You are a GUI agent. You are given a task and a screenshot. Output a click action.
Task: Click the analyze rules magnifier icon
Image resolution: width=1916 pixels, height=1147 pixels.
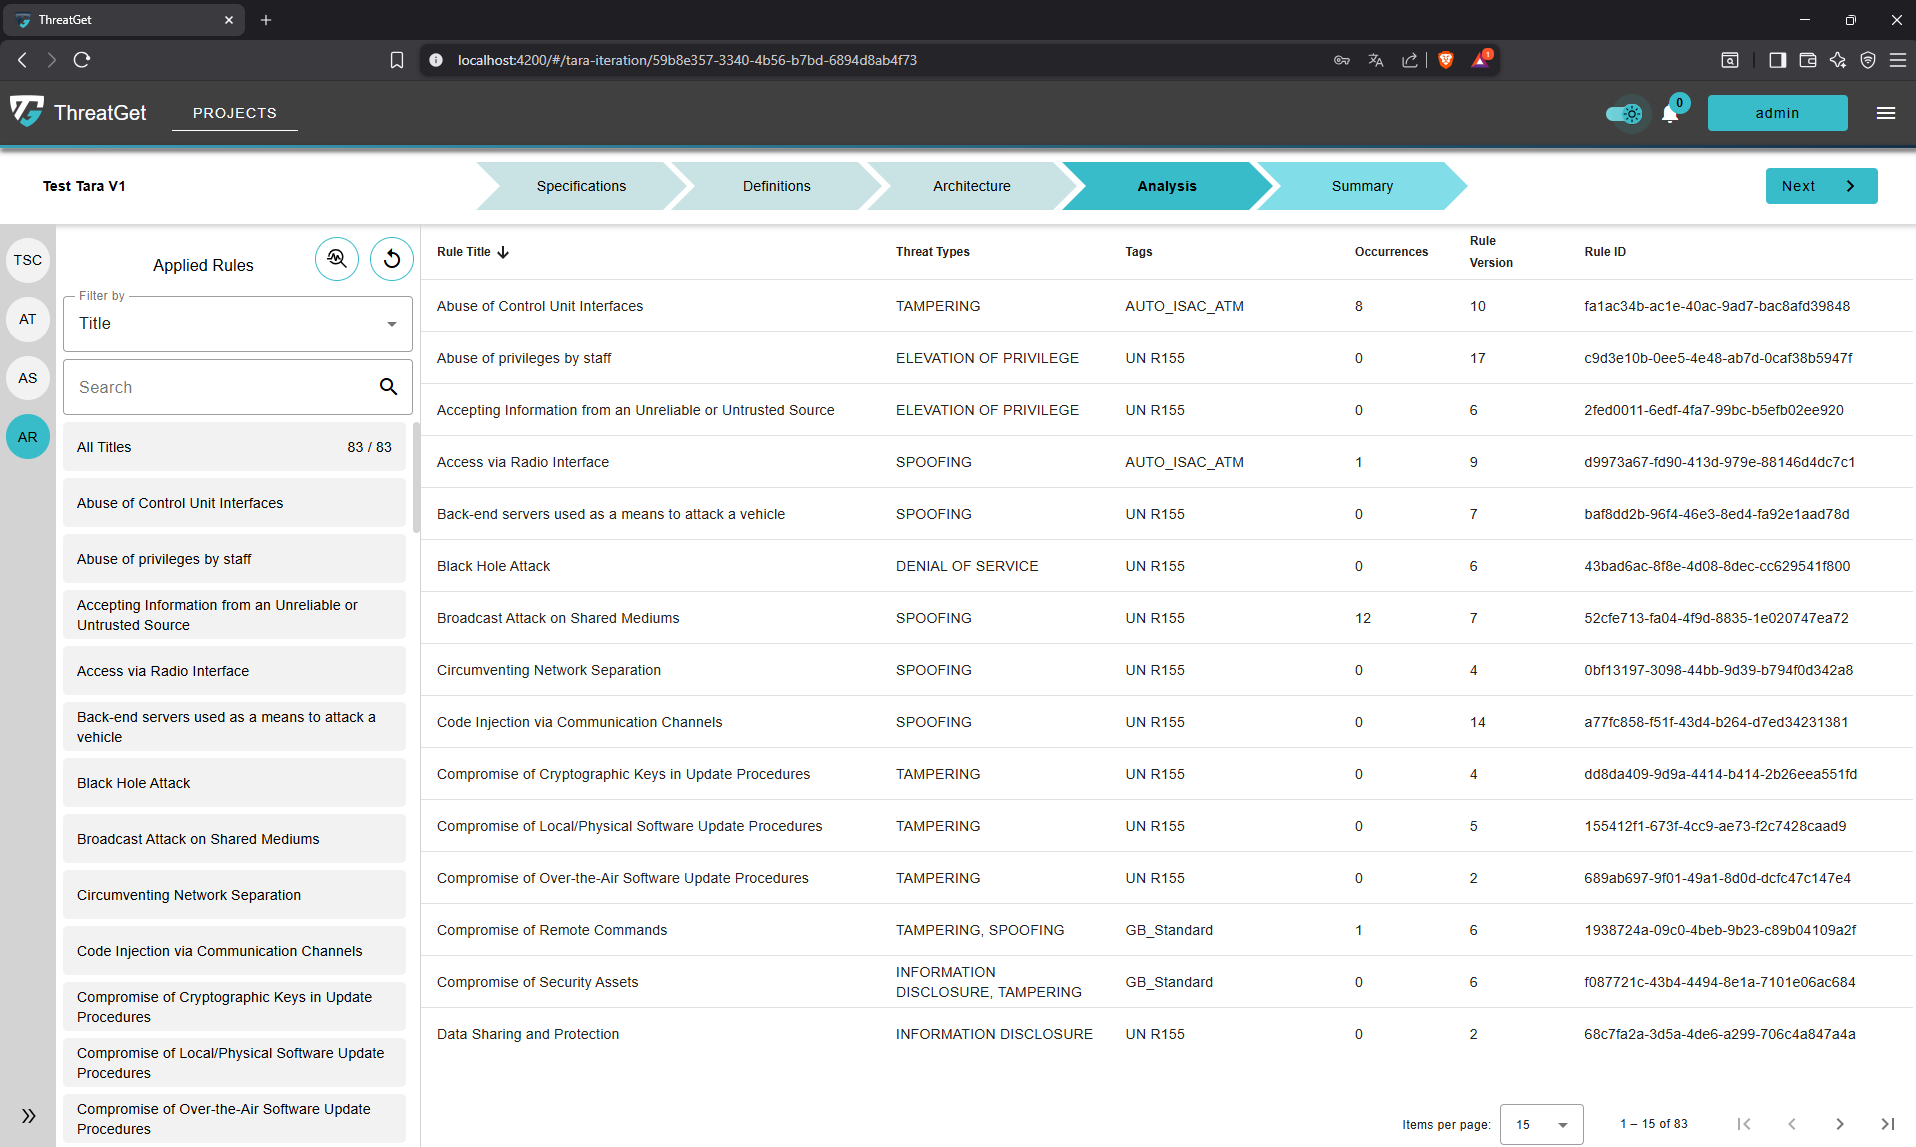click(x=337, y=258)
